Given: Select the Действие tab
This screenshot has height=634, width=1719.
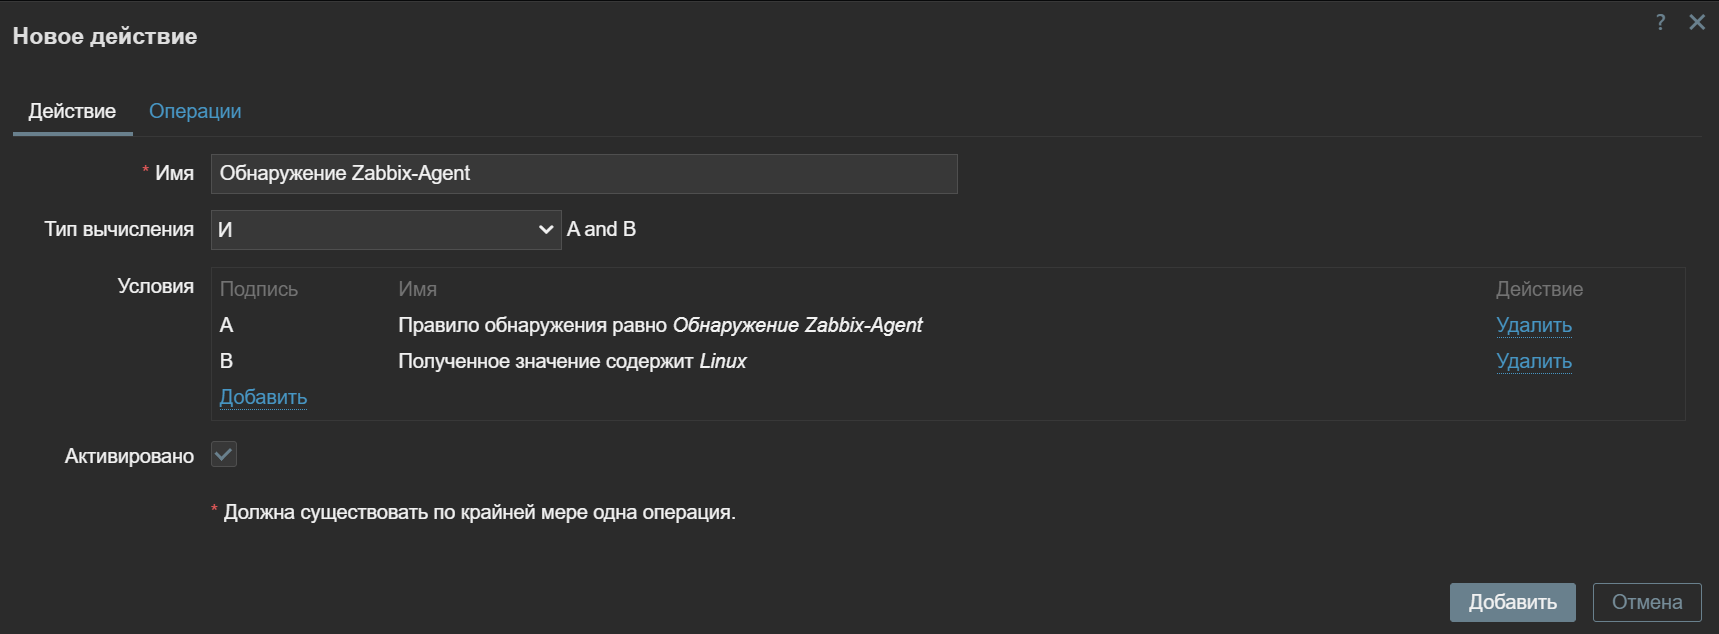Looking at the screenshot, I should [72, 111].
